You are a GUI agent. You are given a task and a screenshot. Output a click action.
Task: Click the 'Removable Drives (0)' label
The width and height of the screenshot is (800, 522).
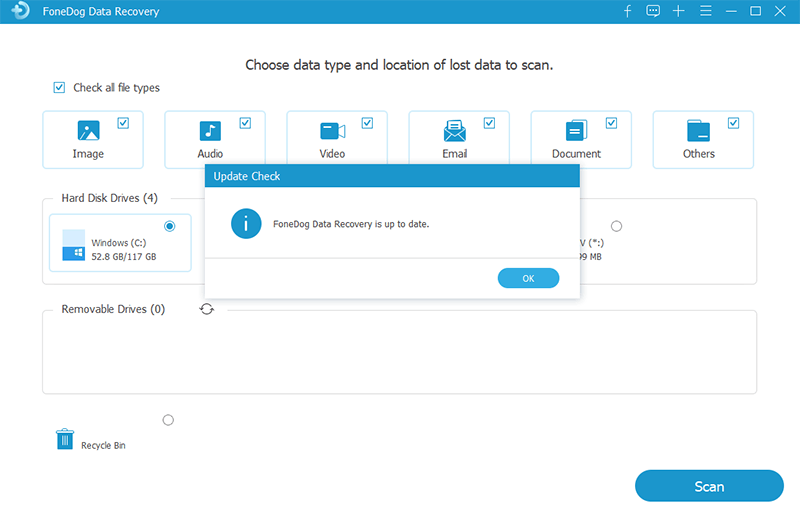point(113,309)
